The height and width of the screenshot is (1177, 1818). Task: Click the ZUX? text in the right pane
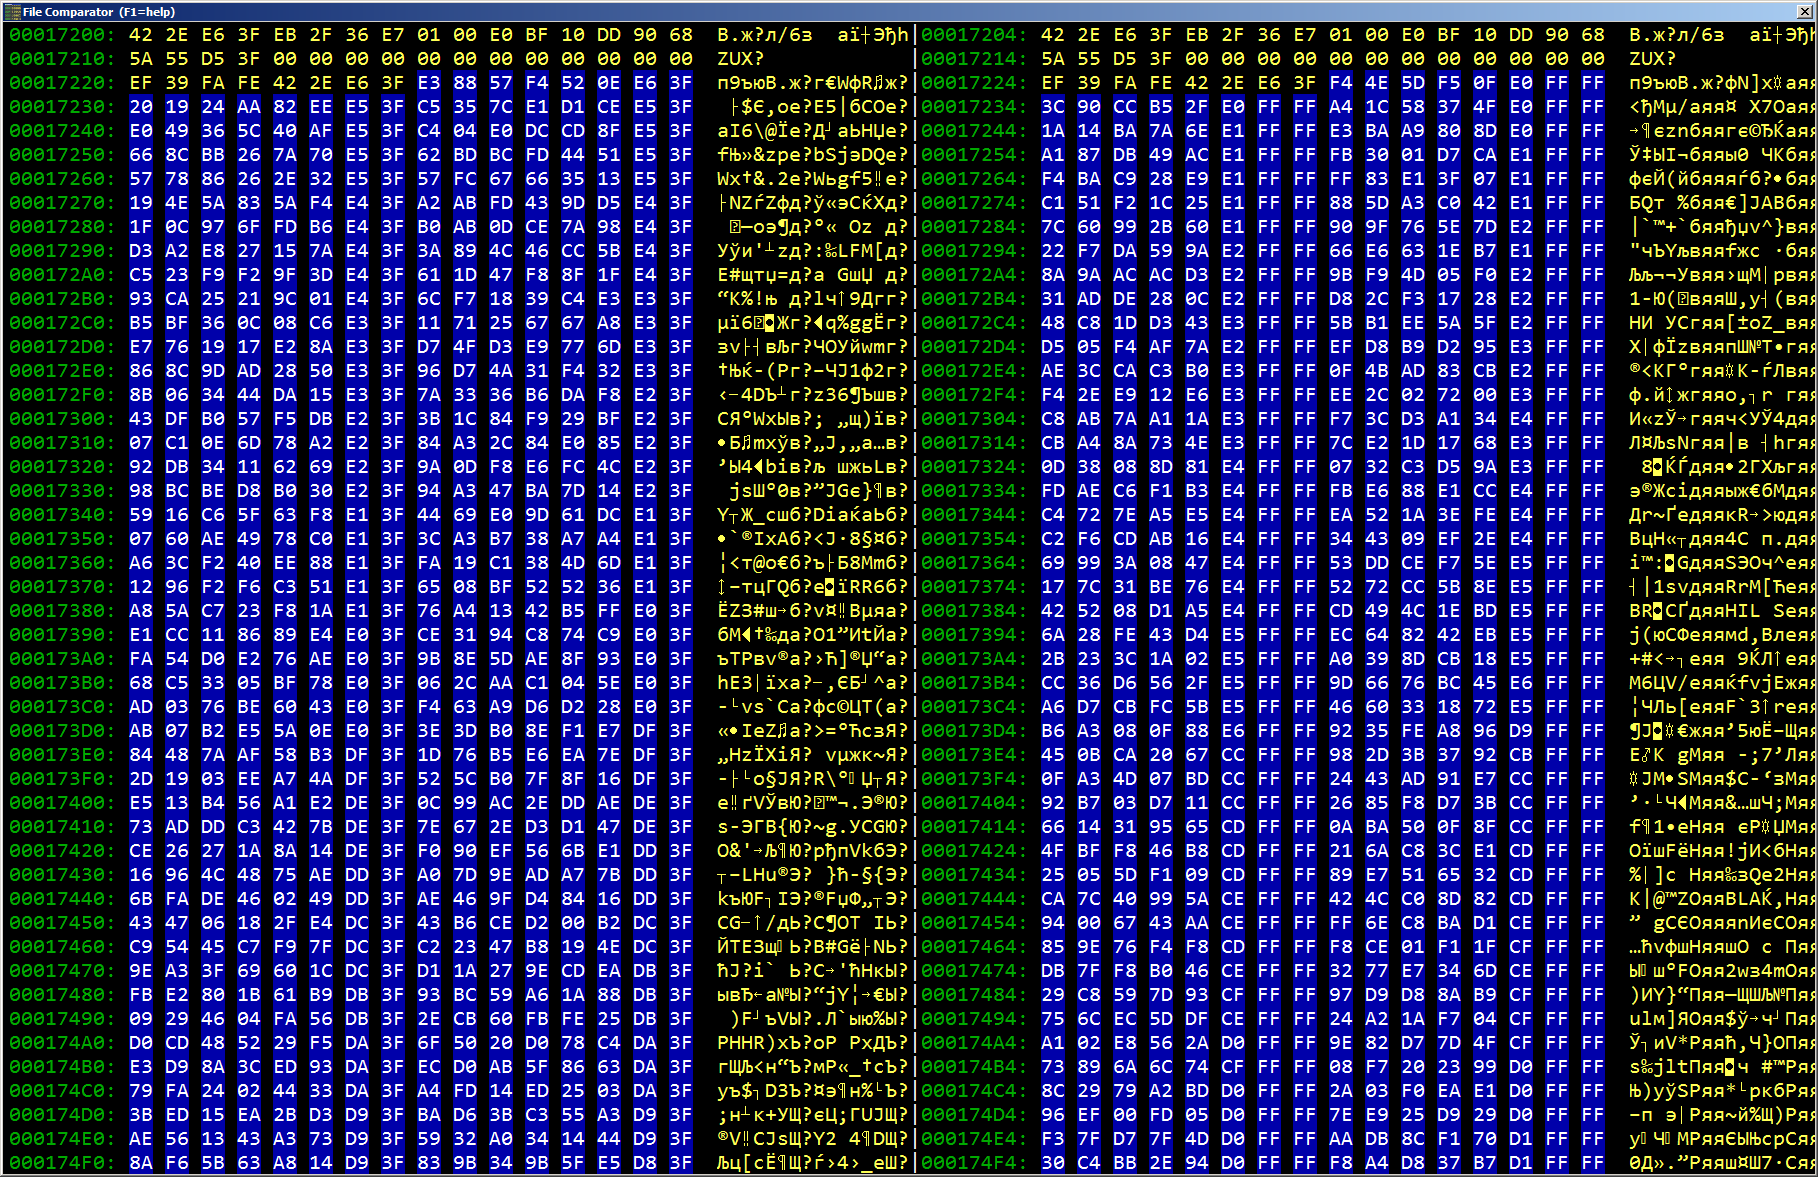pos(1652,59)
